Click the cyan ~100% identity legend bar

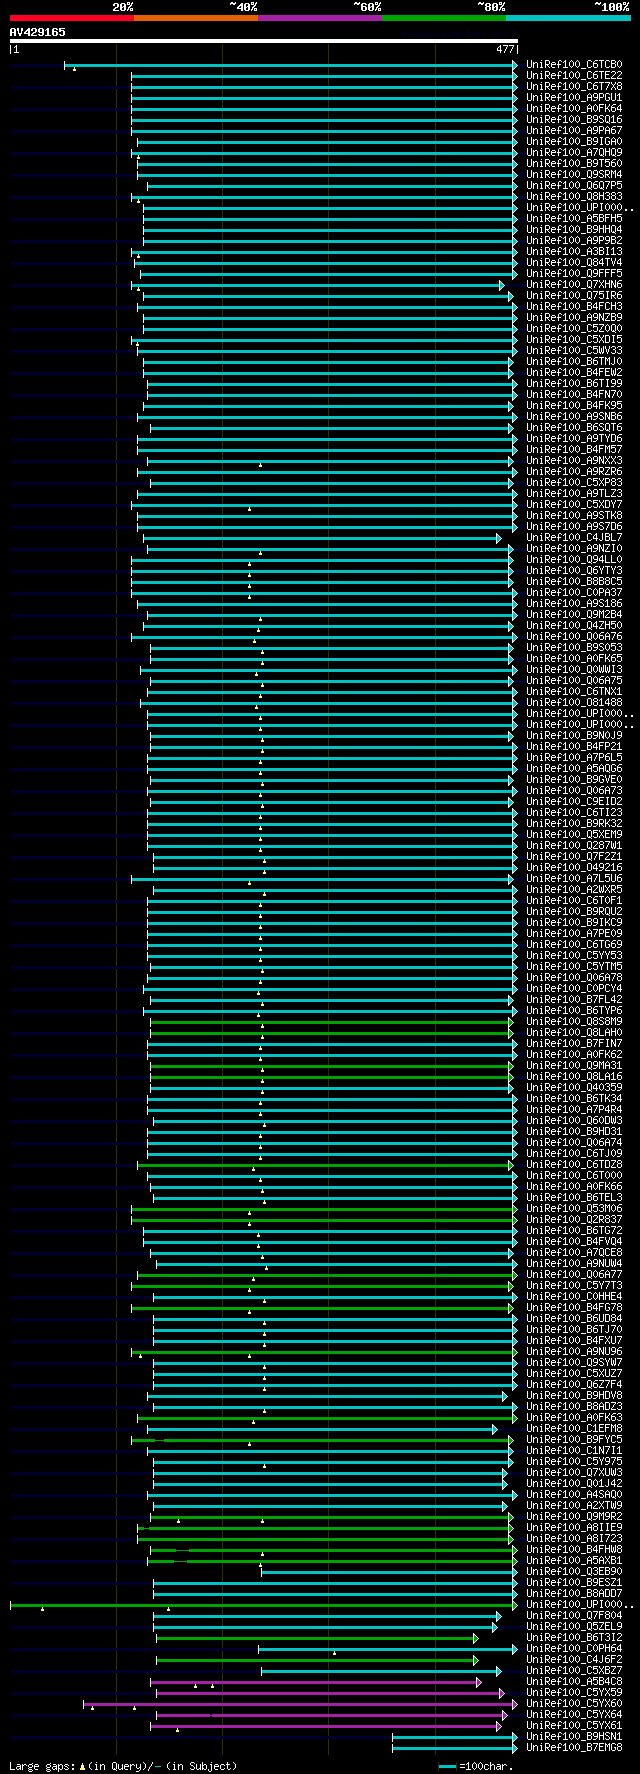tap(568, 18)
